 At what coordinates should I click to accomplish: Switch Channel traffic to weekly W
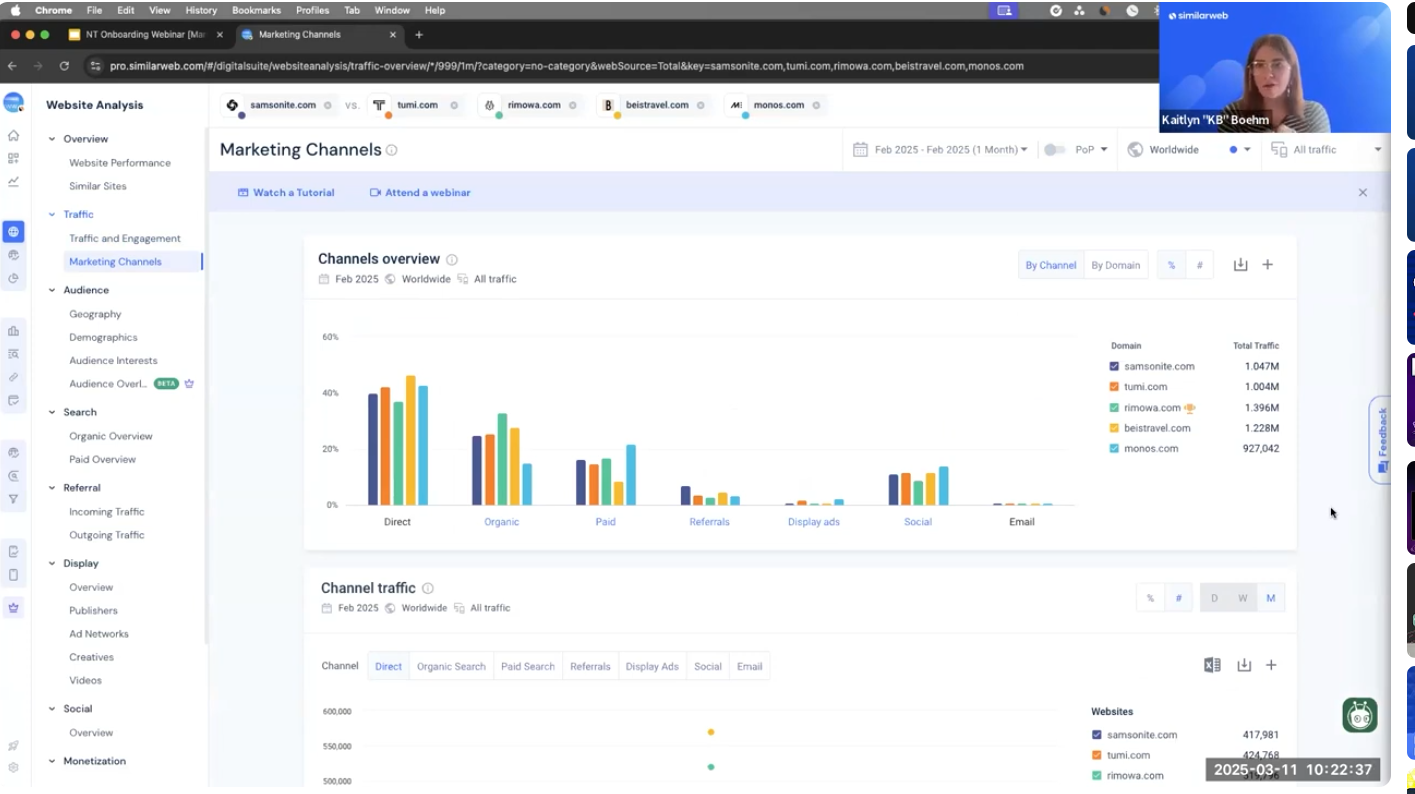coord(1243,598)
